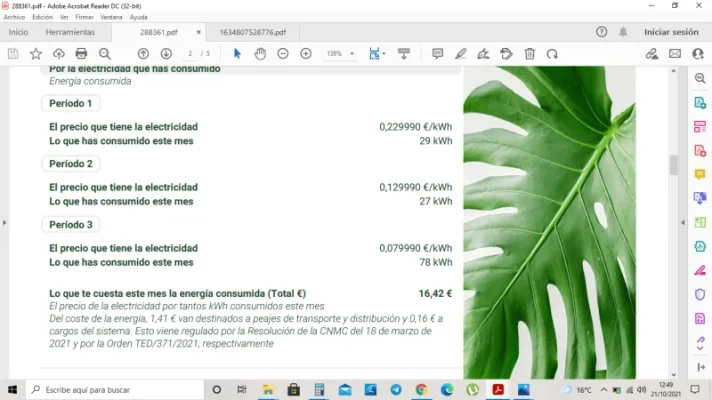
Task: Open the Firmar menu
Action: pyautogui.click(x=84, y=17)
